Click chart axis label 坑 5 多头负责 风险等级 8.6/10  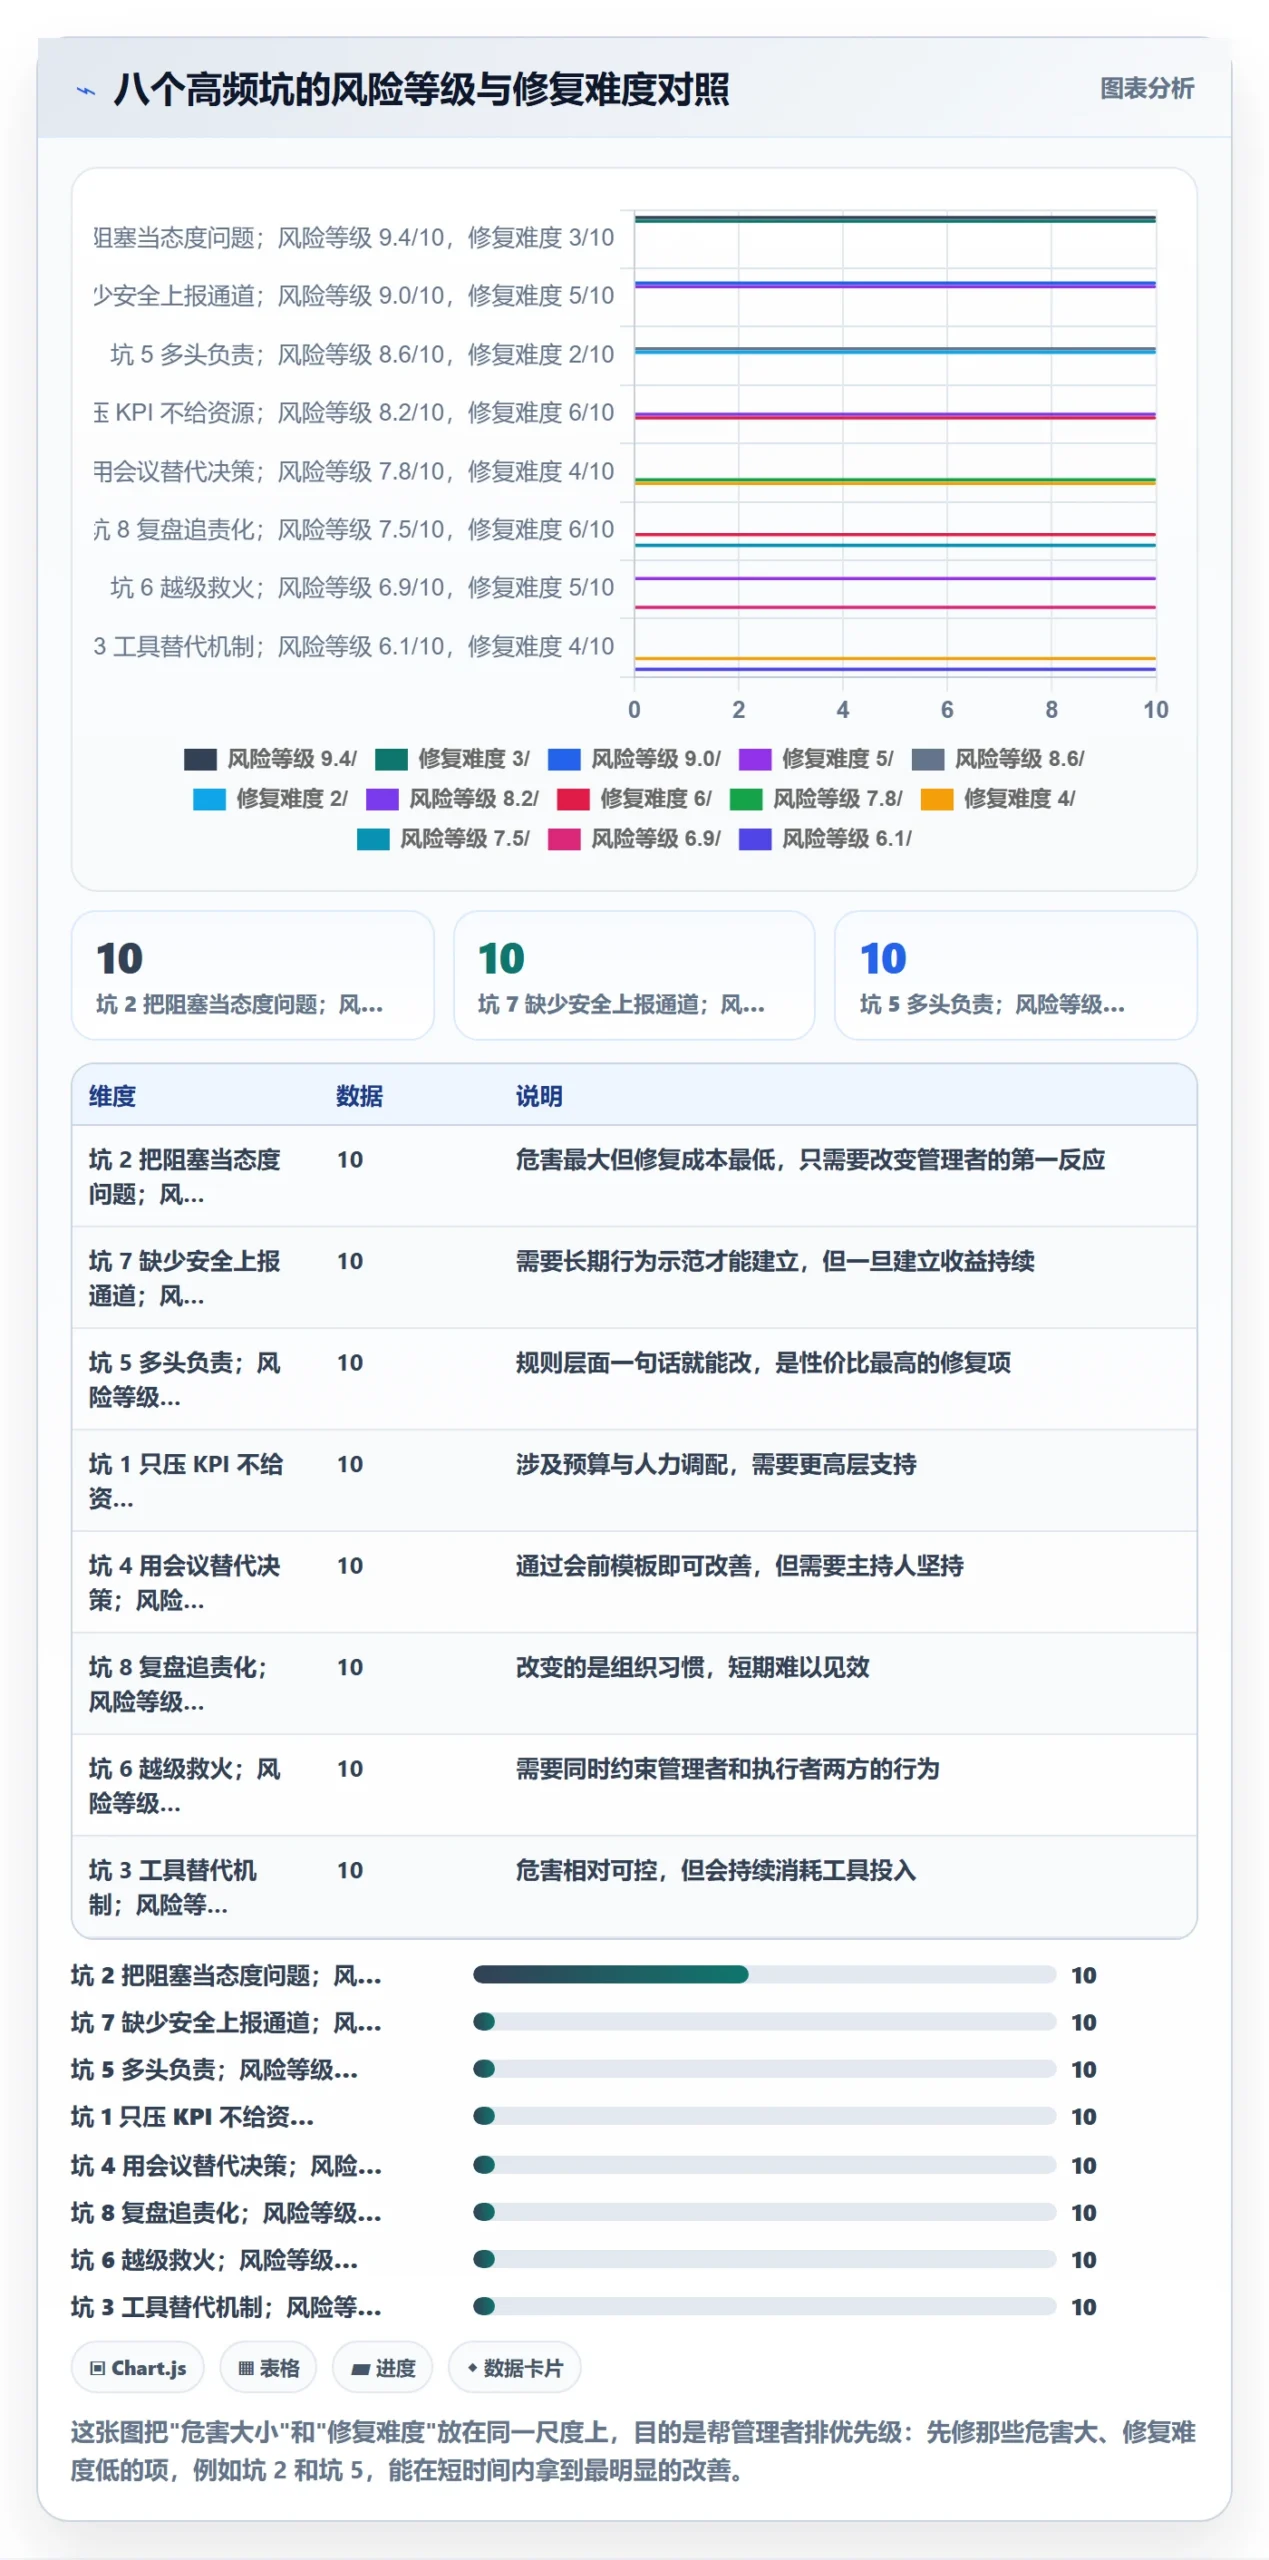tap(362, 355)
